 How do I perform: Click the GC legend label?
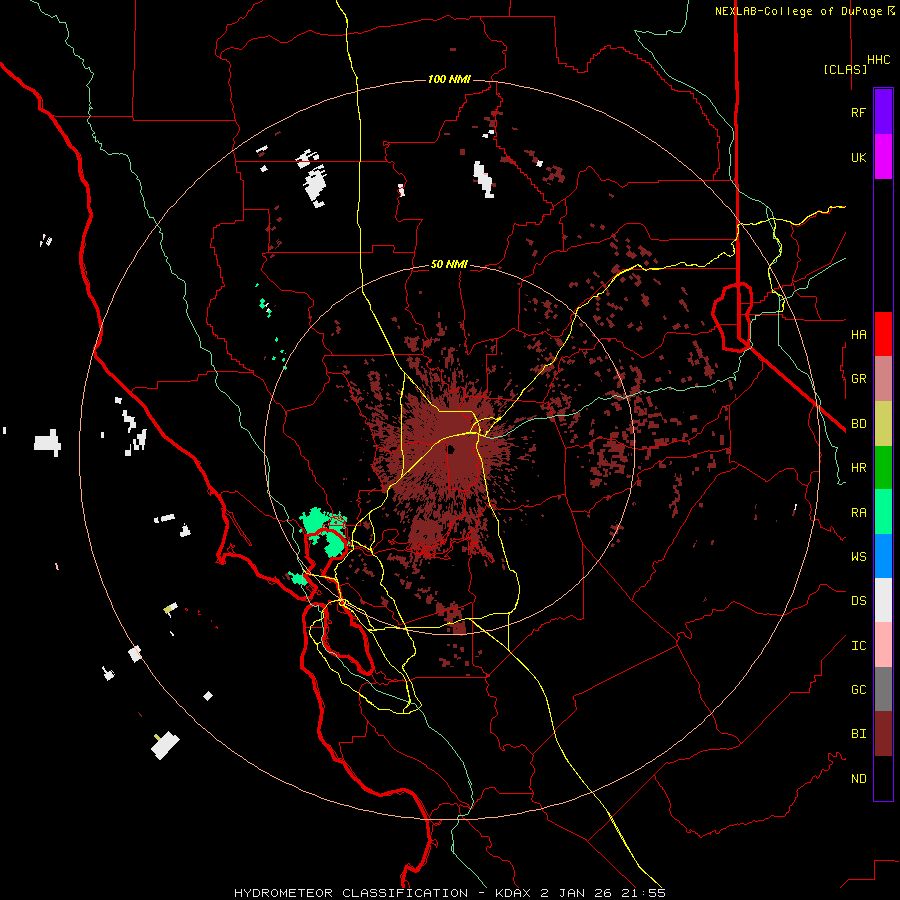click(858, 690)
